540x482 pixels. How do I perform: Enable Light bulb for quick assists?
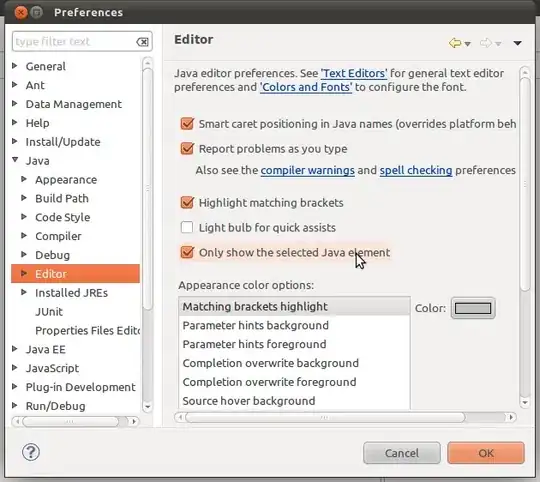coord(187,227)
